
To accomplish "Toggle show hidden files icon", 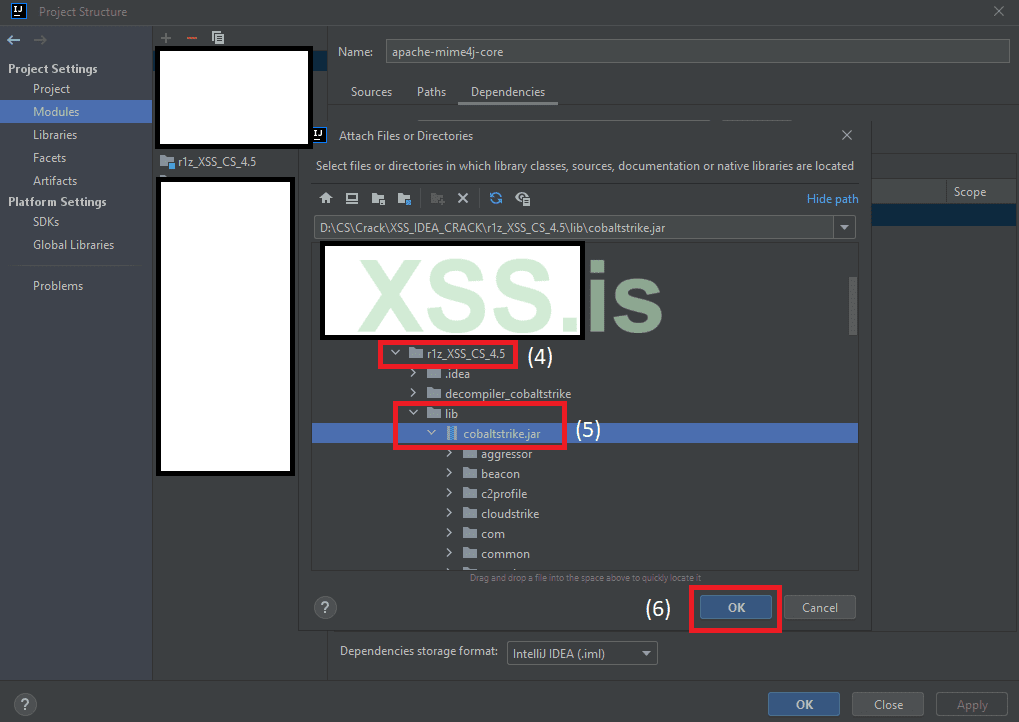I will (522, 198).
